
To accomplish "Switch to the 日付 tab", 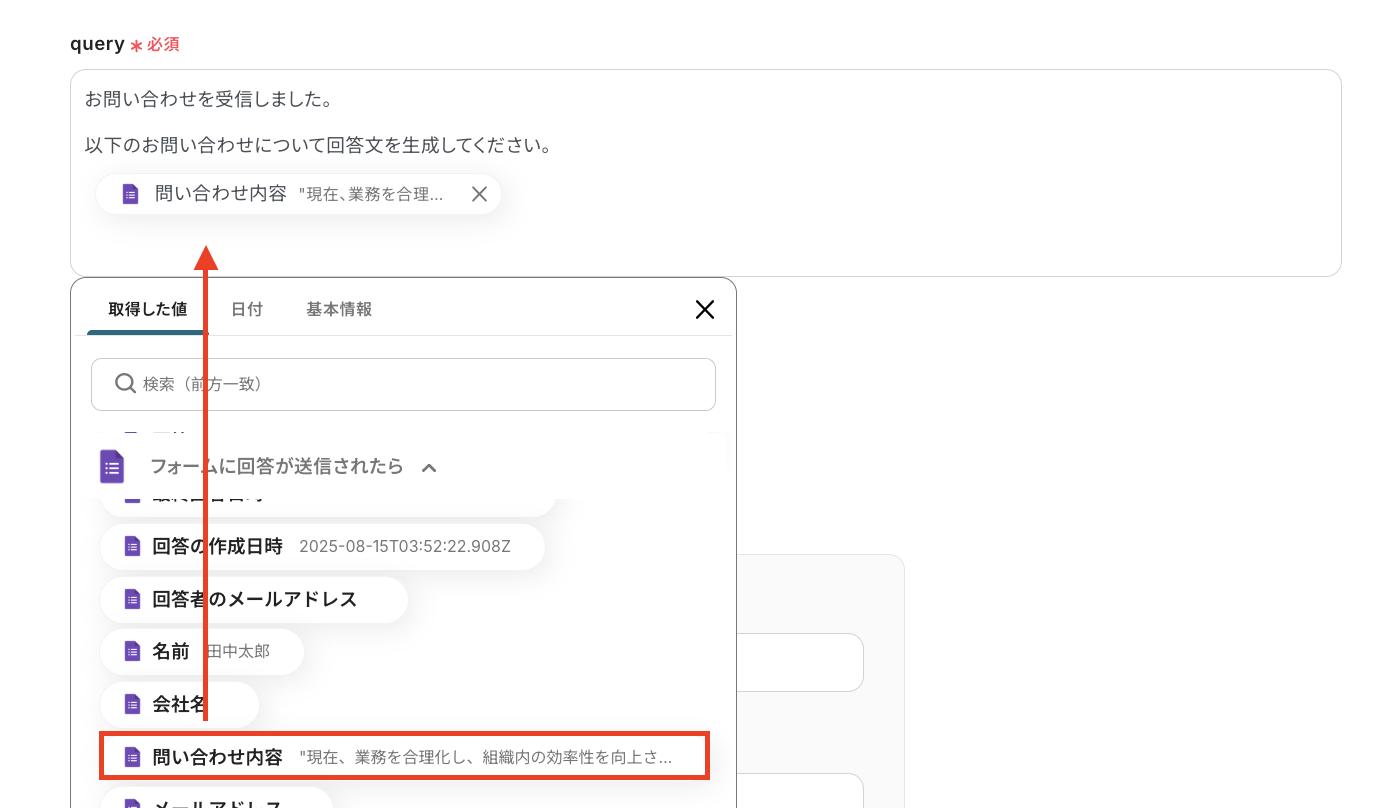I will tap(246, 309).
